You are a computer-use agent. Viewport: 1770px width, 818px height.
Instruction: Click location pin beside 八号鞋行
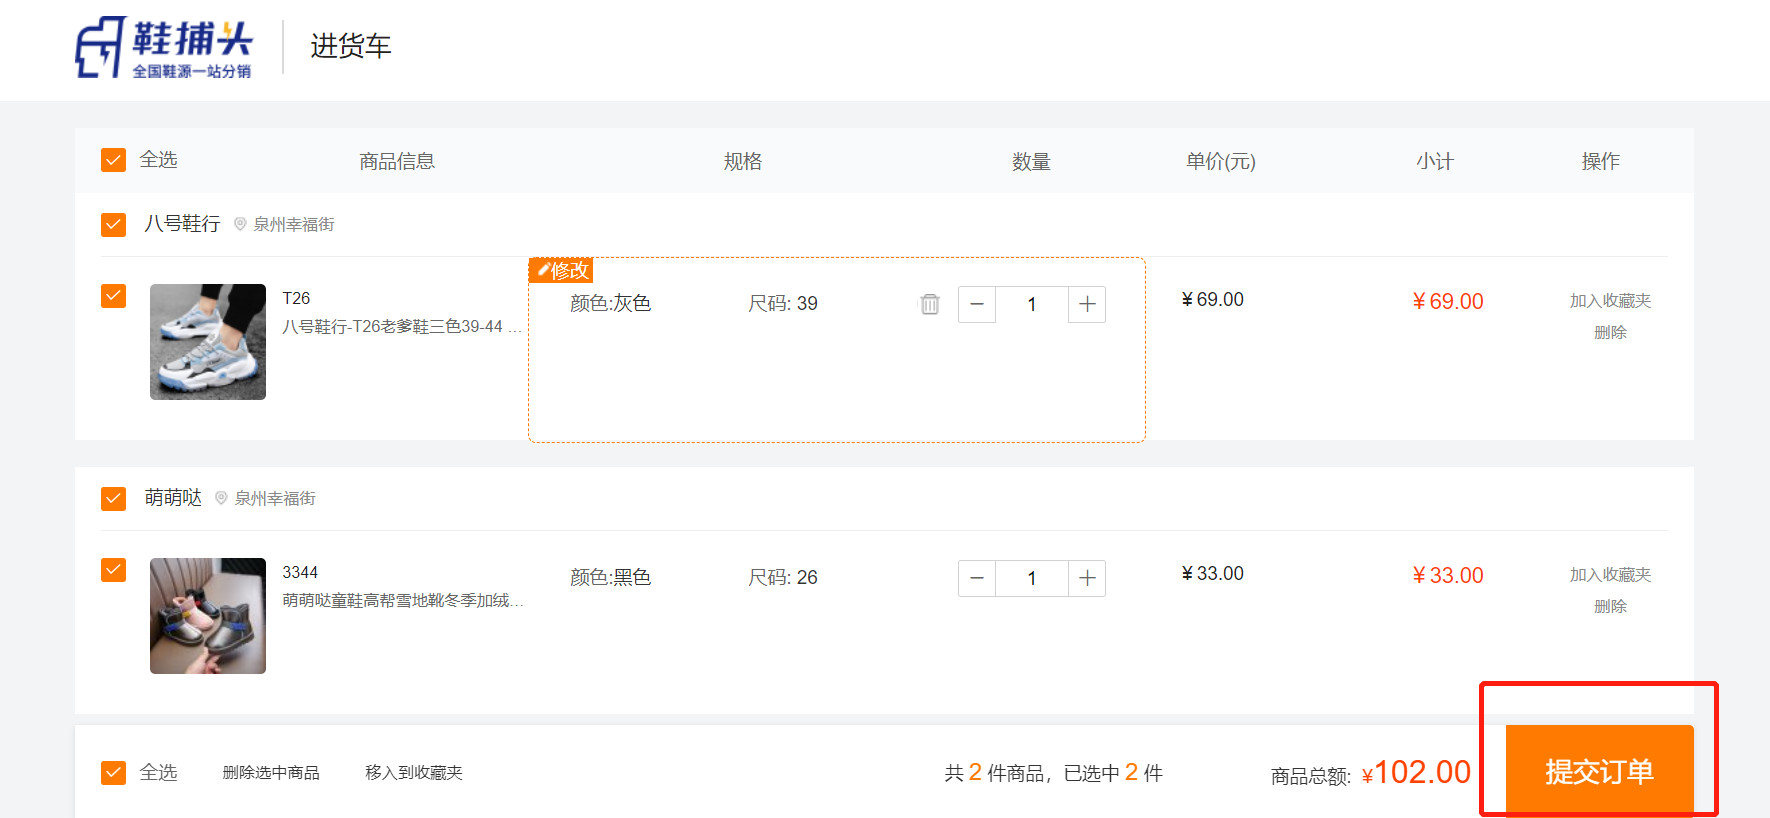[240, 224]
